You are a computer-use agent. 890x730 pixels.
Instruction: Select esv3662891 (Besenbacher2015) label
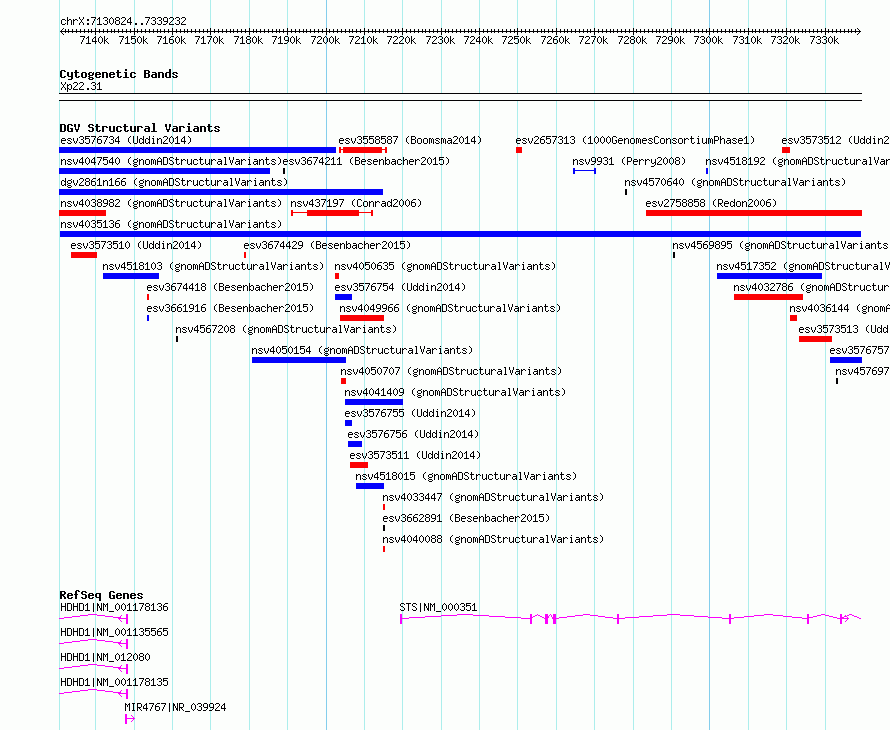466,518
